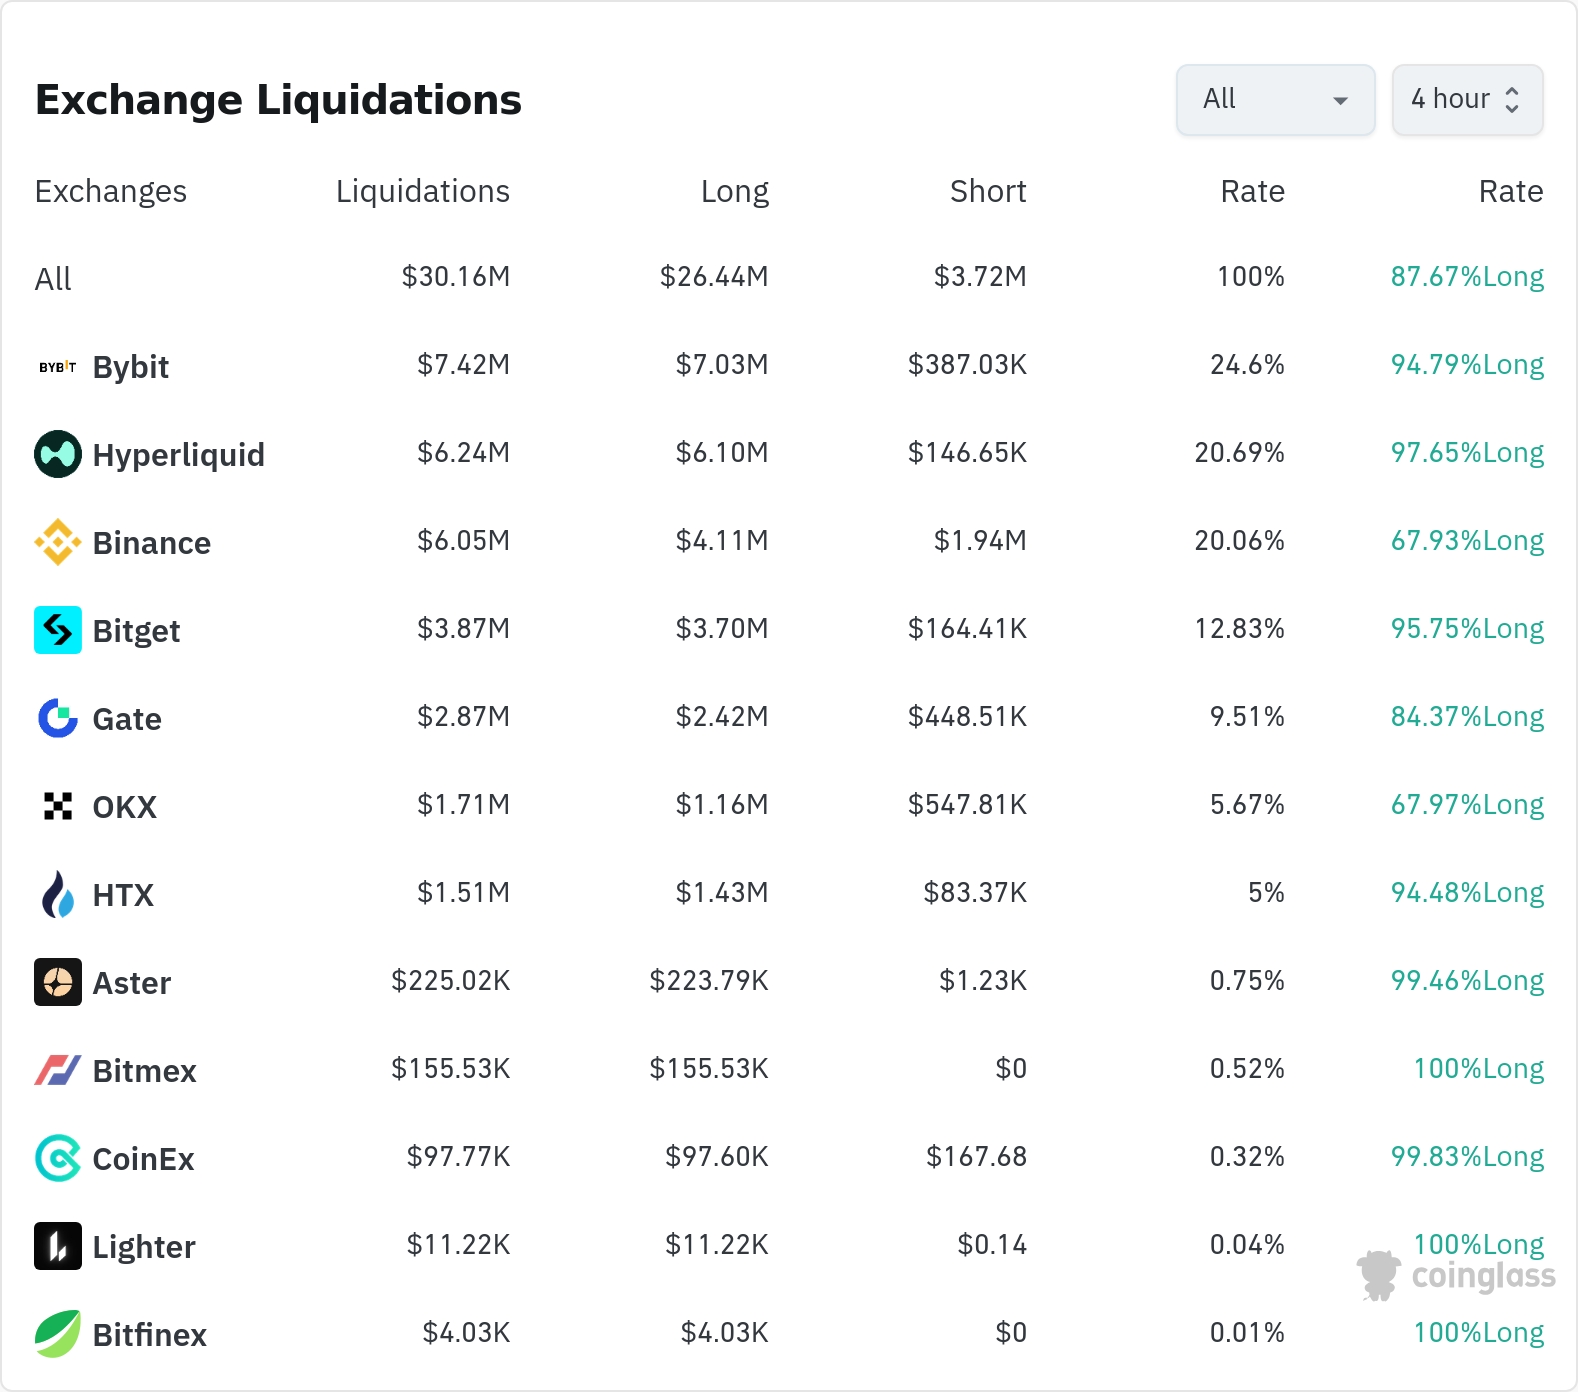
Task: Open the All symbols dropdown
Action: click(1275, 100)
